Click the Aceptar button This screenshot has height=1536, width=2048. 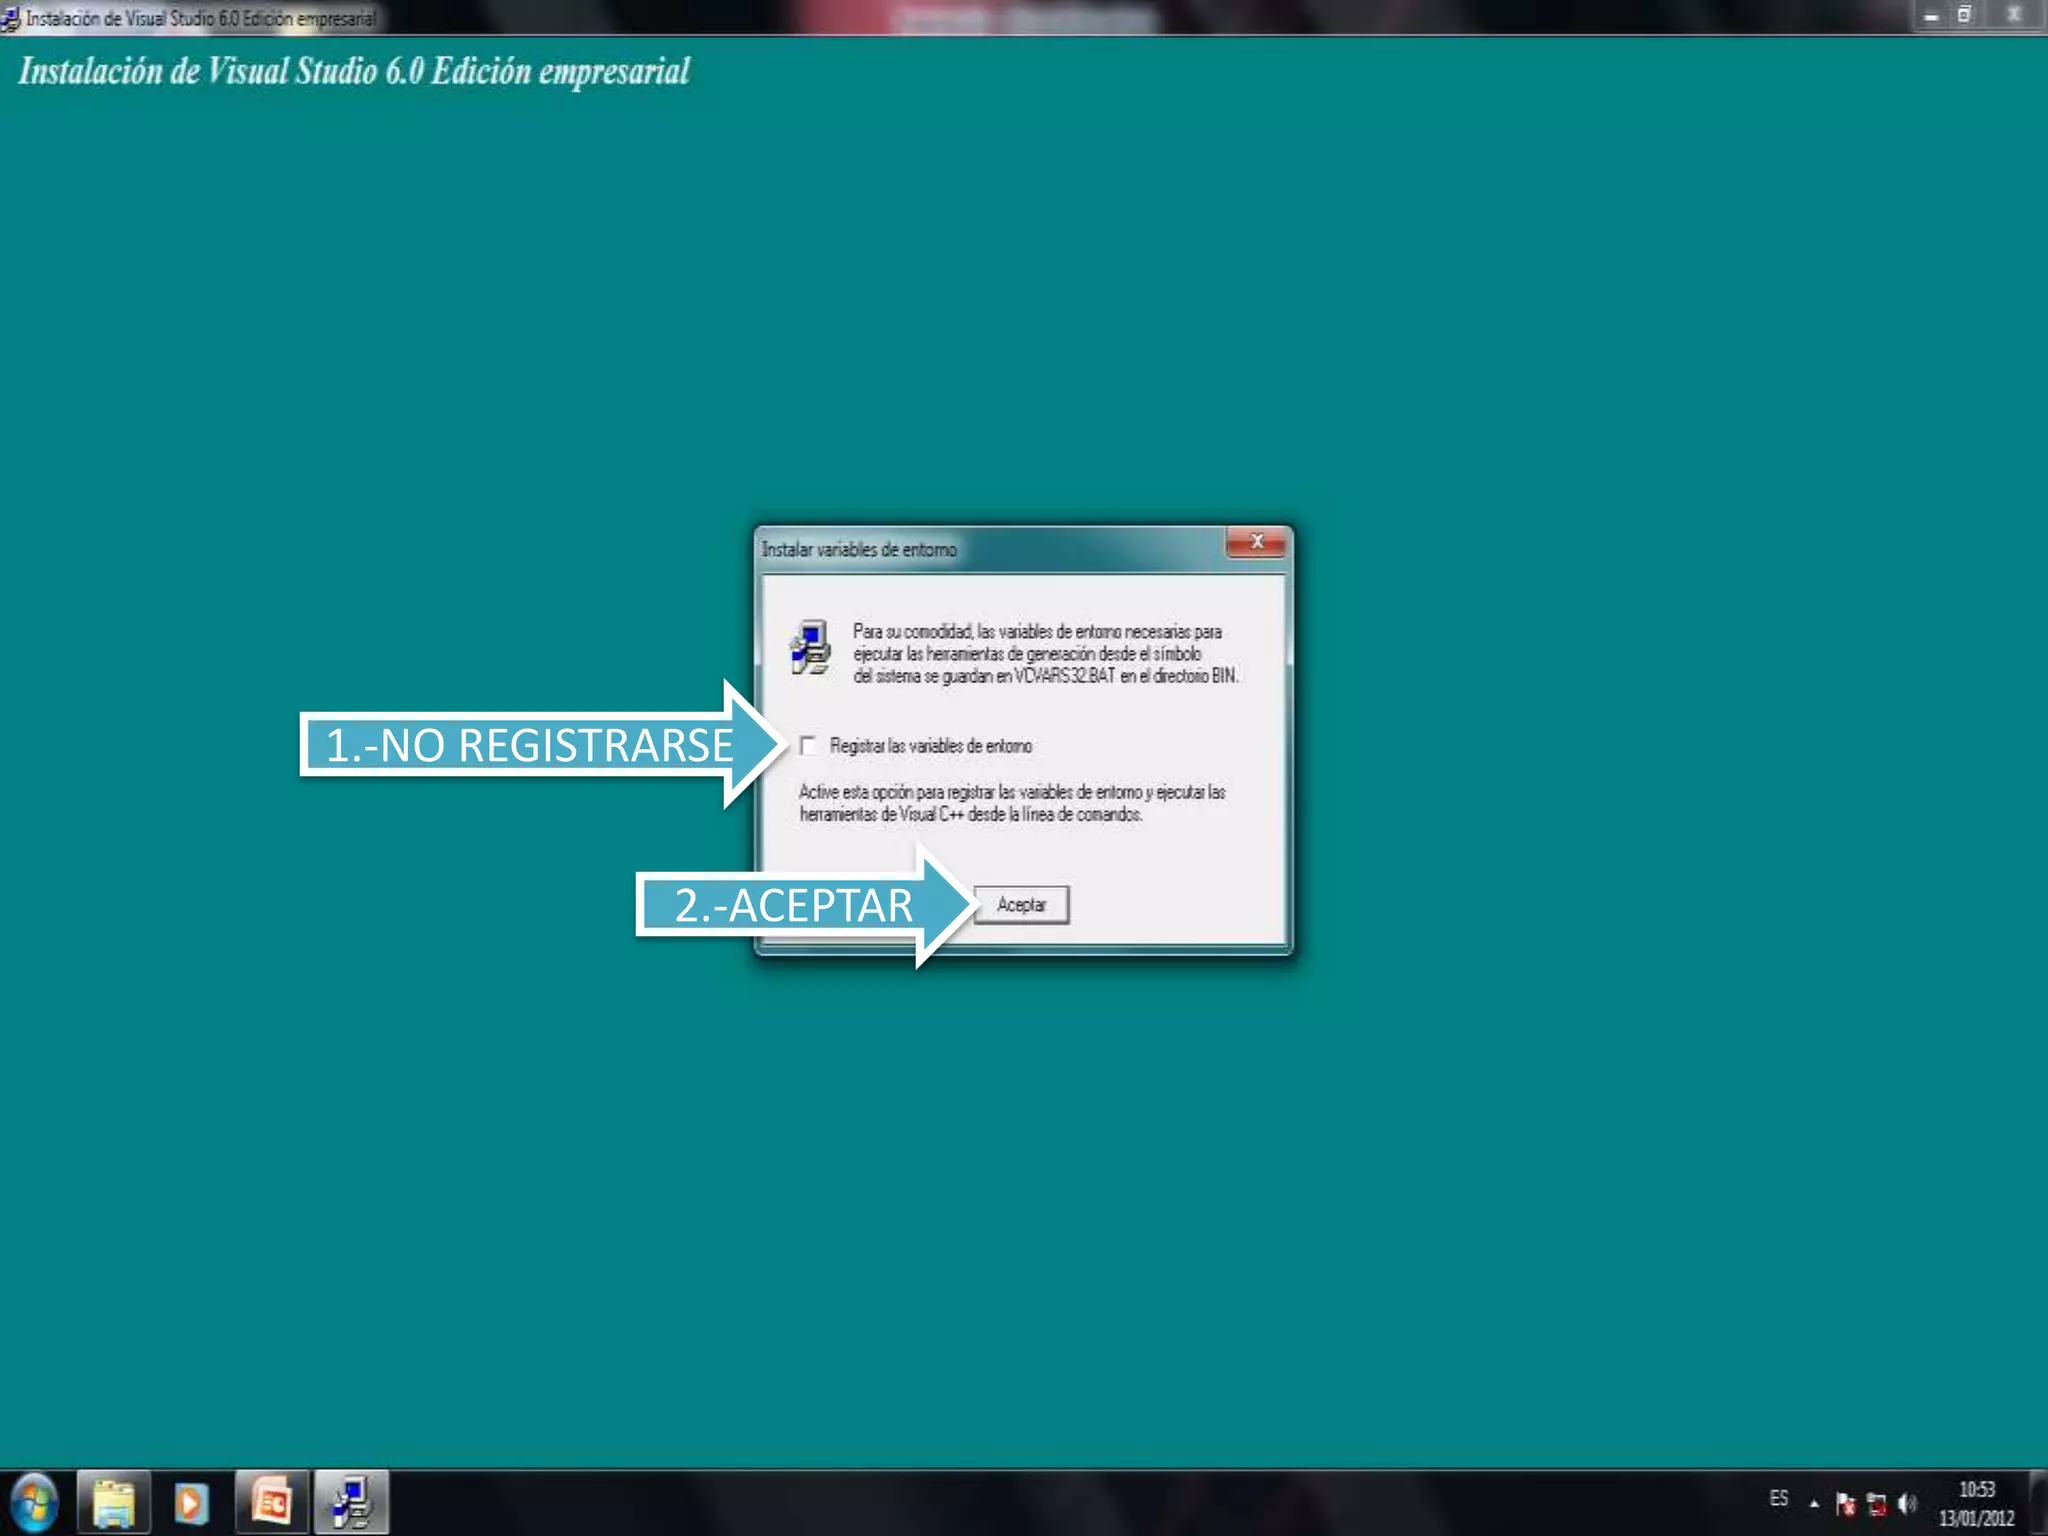pos(1021,905)
